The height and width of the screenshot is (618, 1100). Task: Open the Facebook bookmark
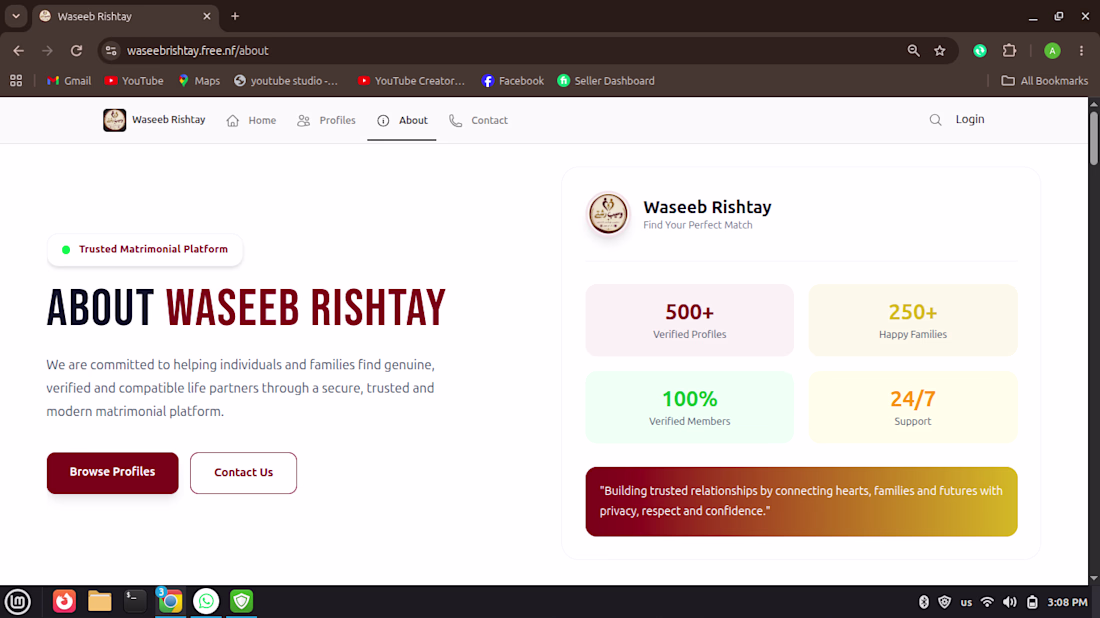point(513,81)
